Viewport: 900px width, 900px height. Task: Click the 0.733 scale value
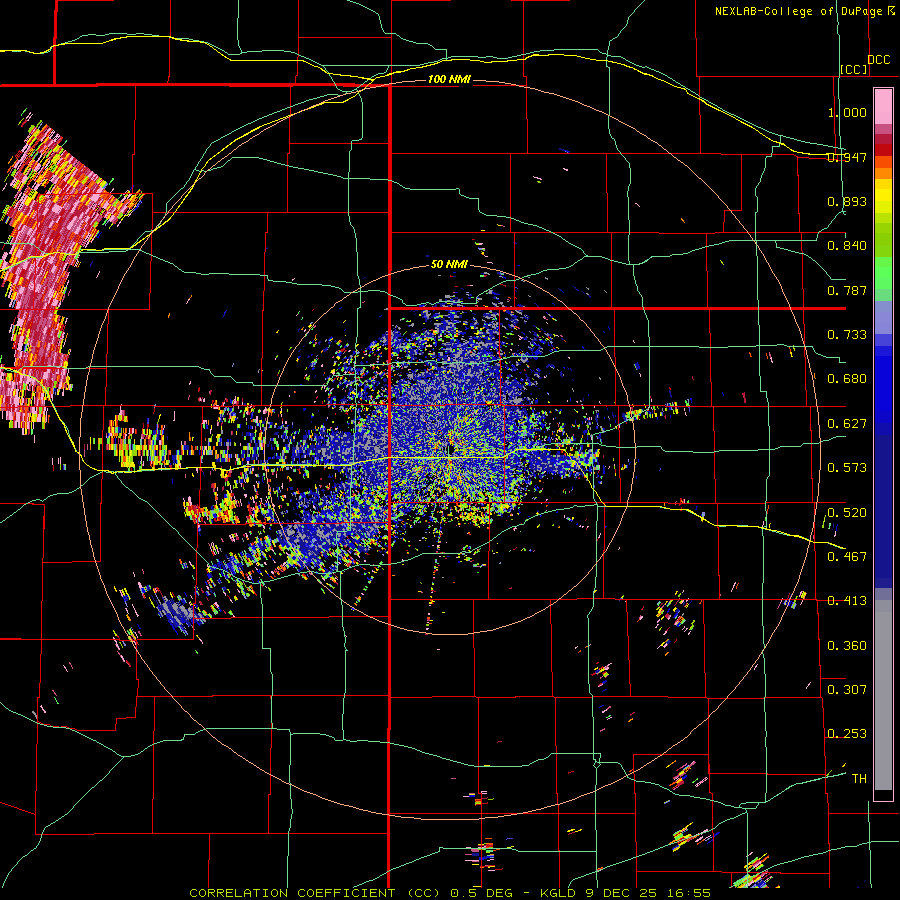(x=847, y=335)
